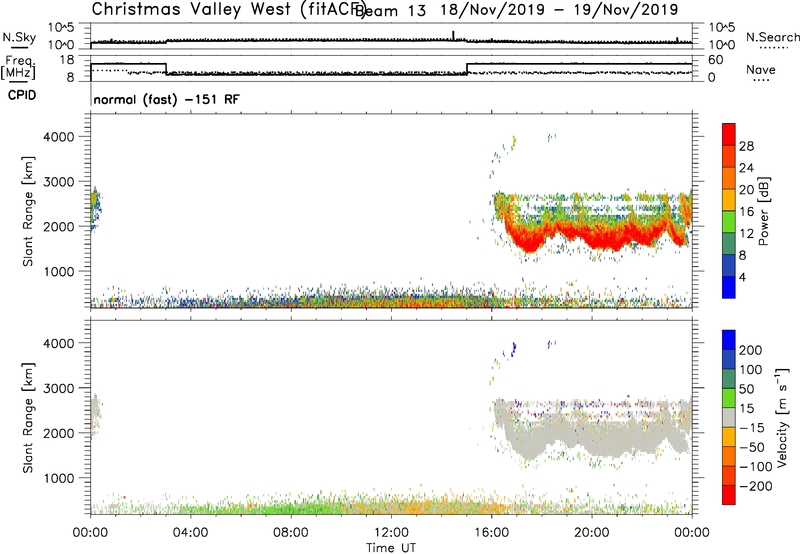Viewport: 800px width, 554px height.
Task: Click the 'normal (fast) -151 RF' text
Action: [x=166, y=99]
